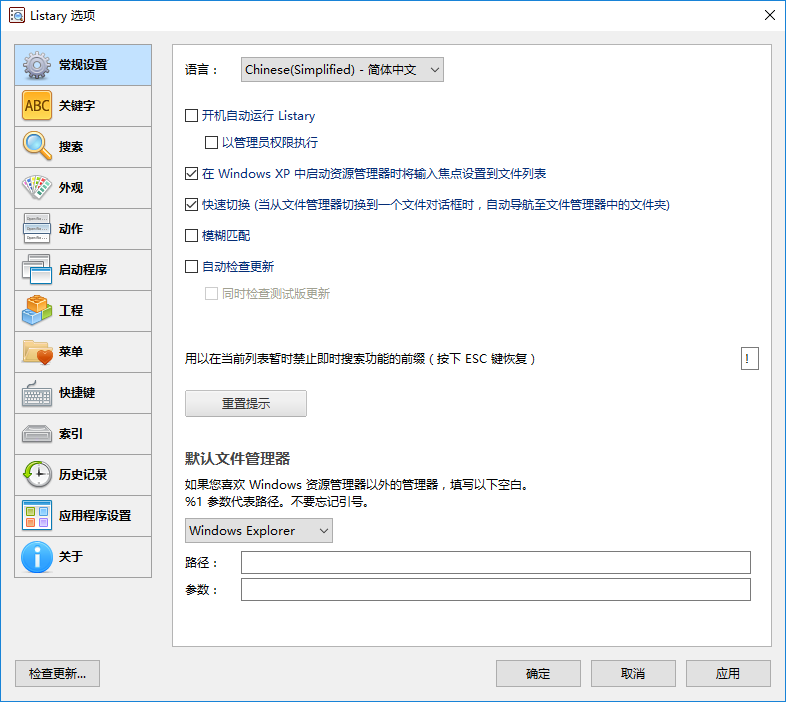Open the 关键字 settings tab
Screen dimensions: 786x702
coord(83,106)
